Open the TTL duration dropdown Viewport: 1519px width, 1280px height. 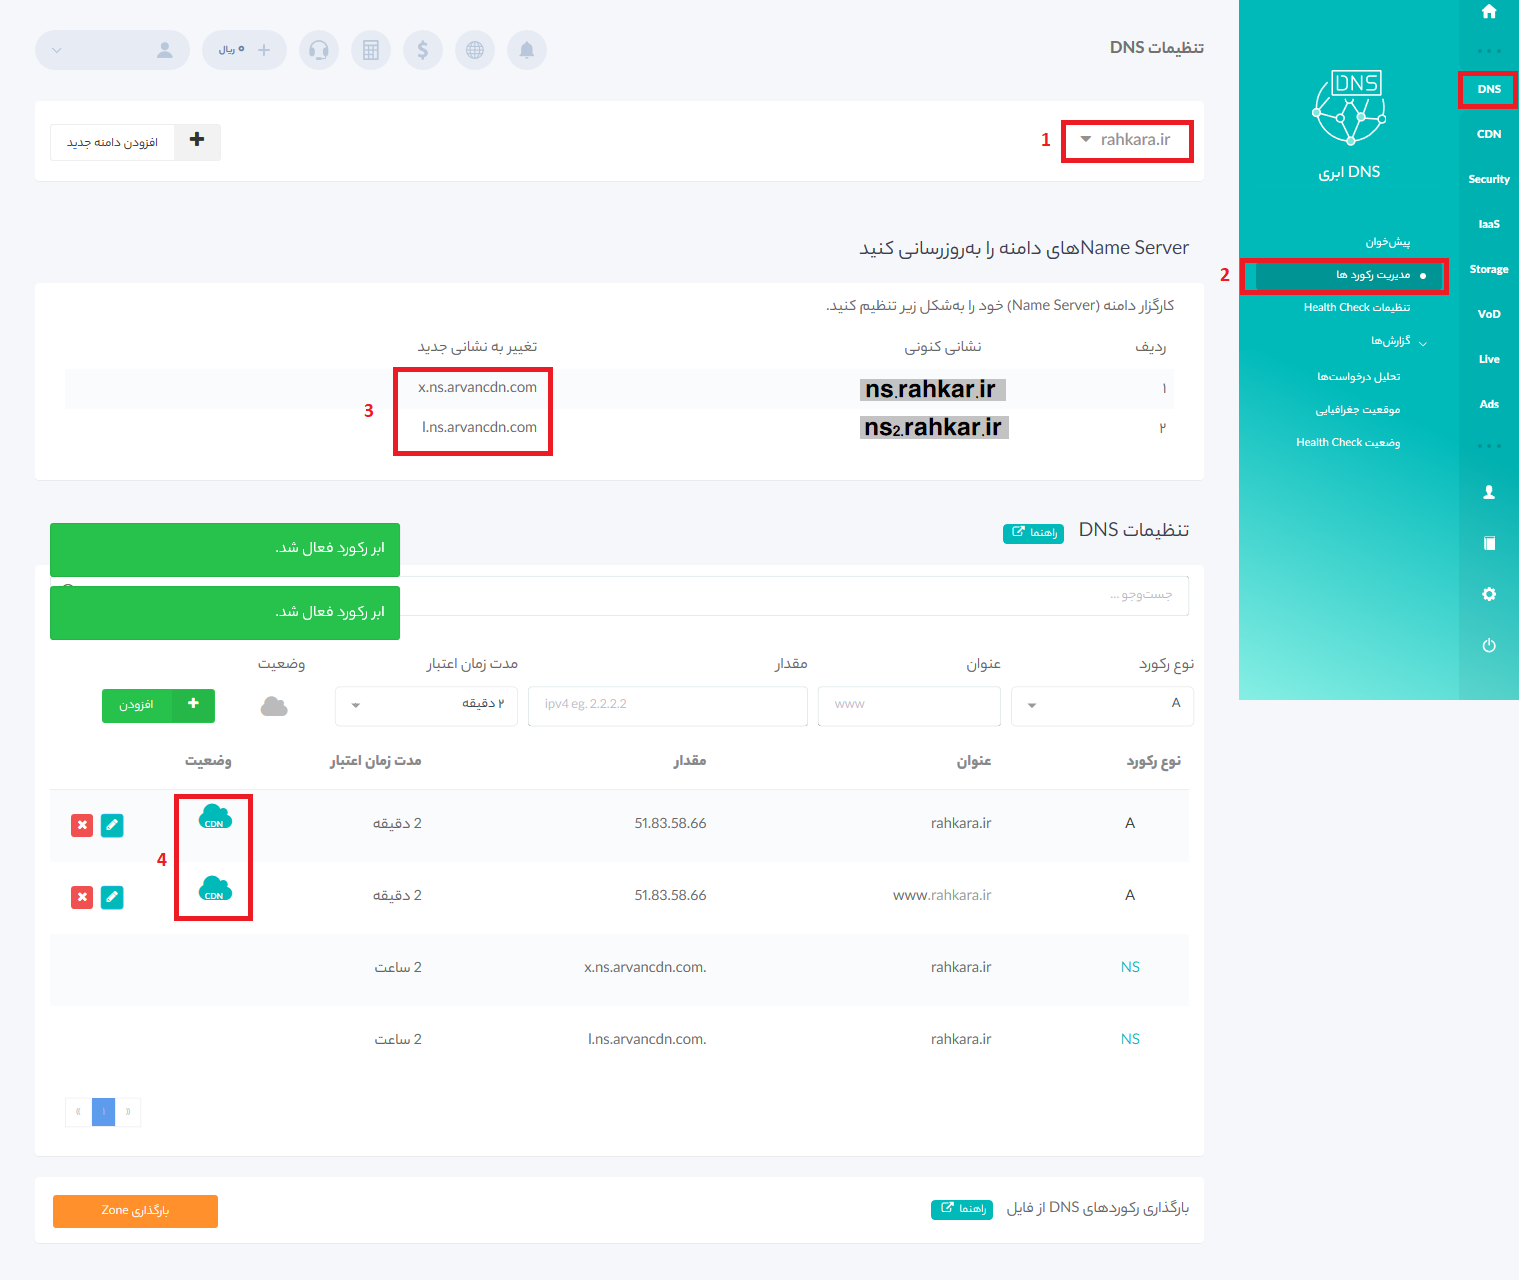[x=426, y=705]
